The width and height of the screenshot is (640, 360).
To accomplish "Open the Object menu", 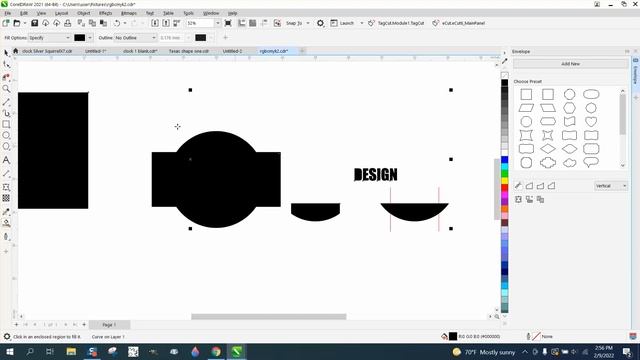I will (x=84, y=13).
